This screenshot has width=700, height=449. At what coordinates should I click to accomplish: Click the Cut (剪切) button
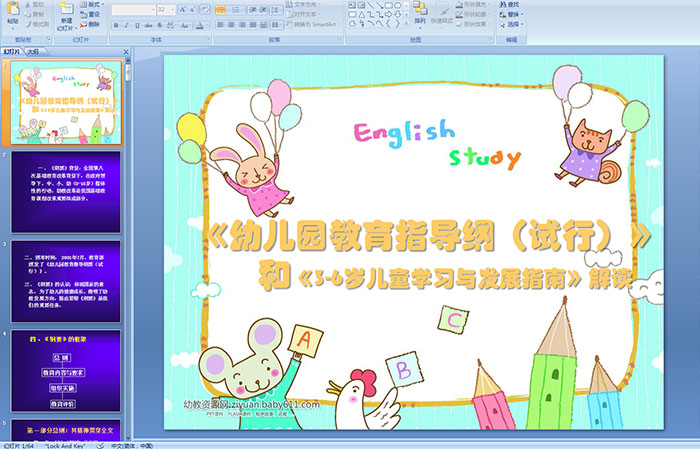[x=34, y=4]
